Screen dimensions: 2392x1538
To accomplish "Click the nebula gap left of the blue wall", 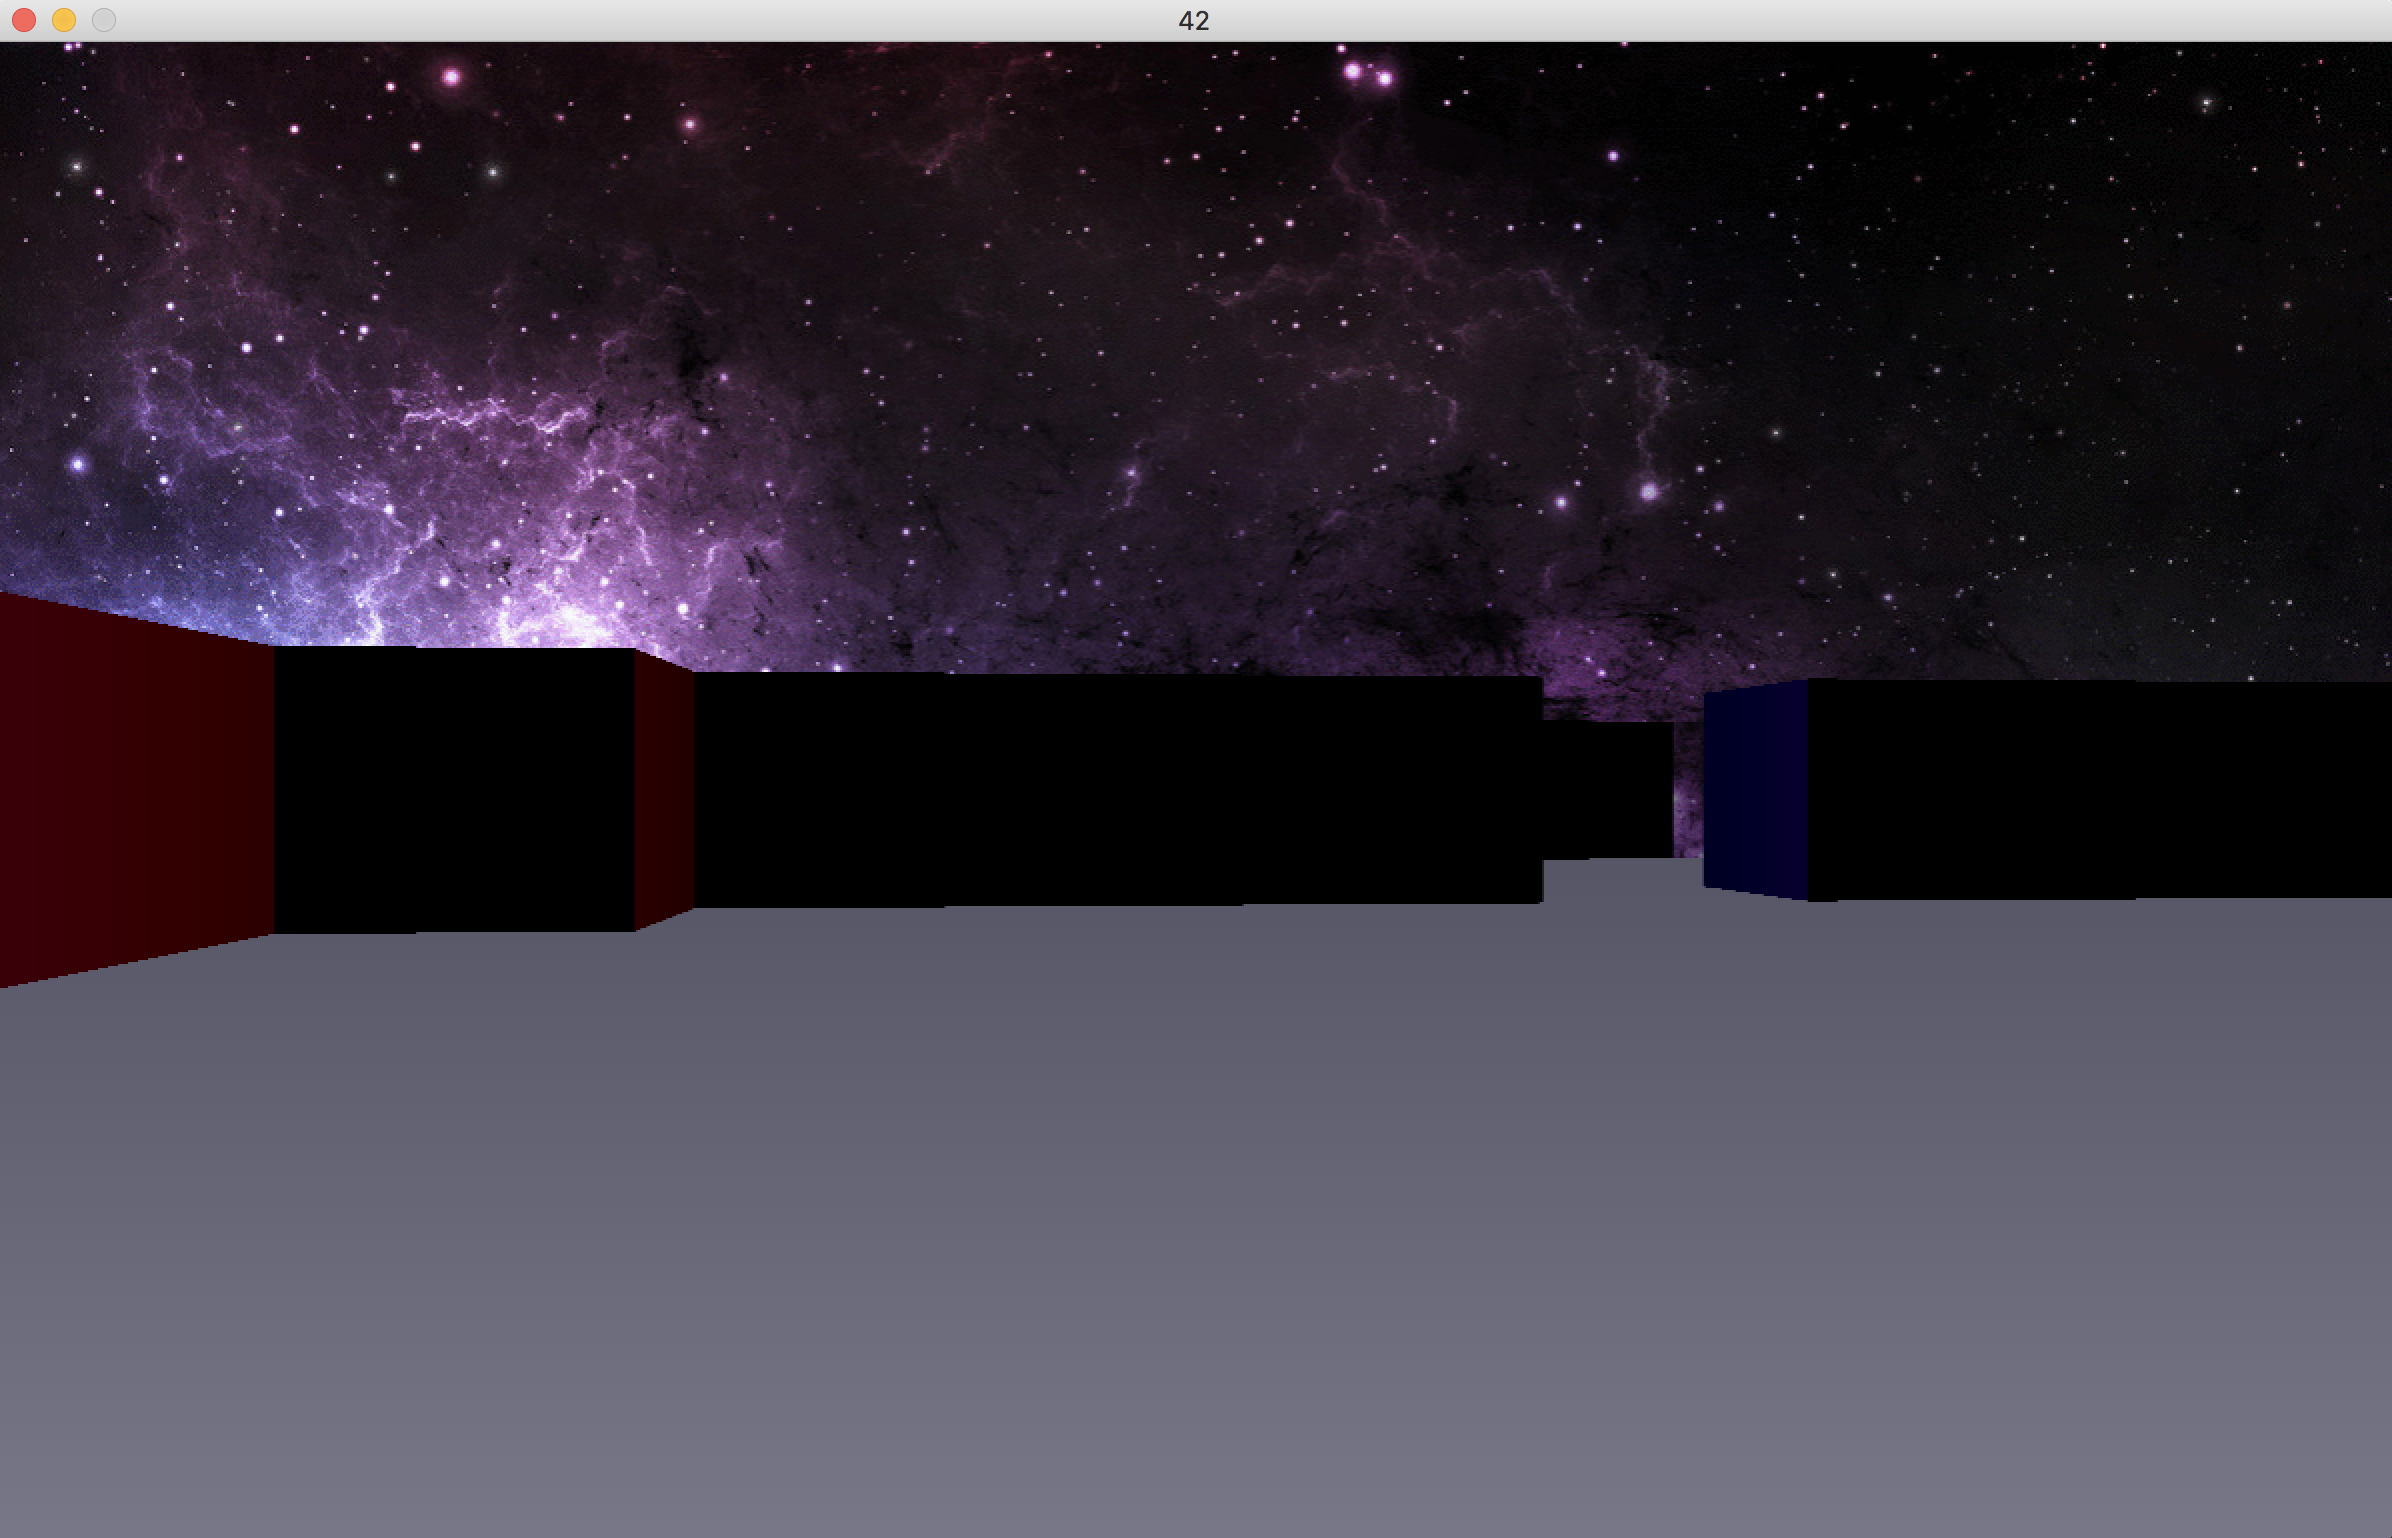I will point(1688,790).
